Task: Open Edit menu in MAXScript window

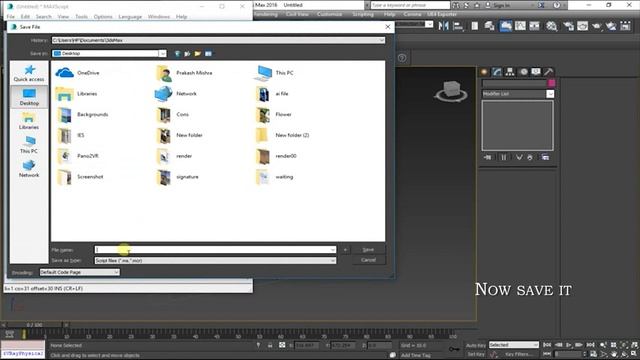Action: (25, 17)
